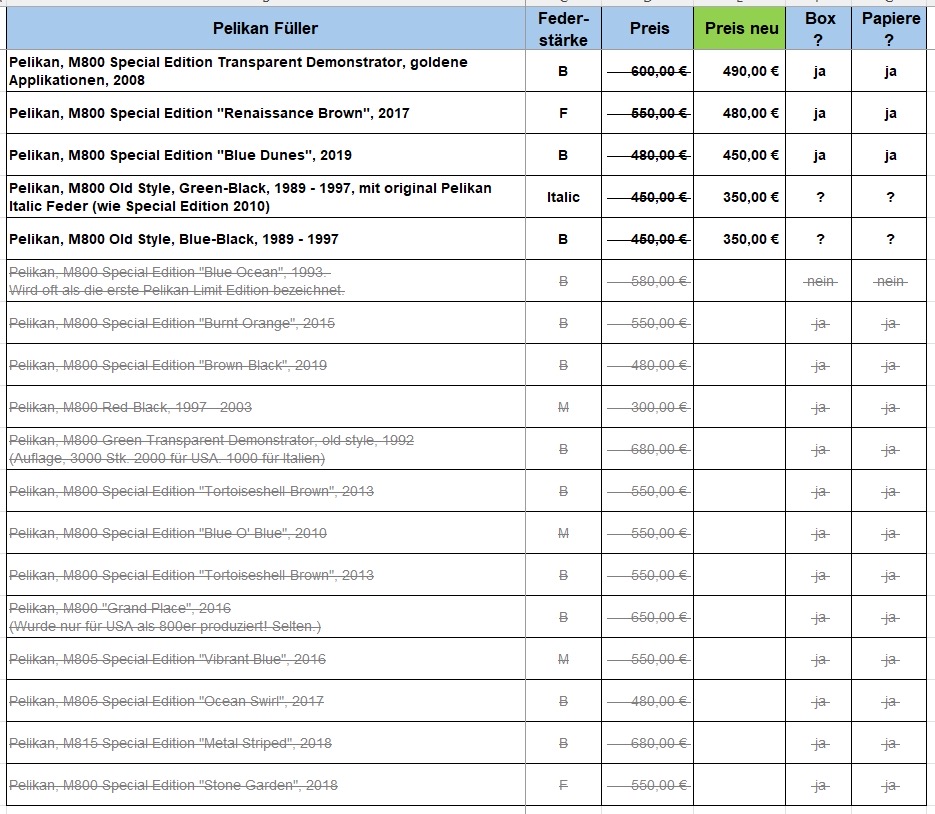The width and height of the screenshot is (935, 814).
Task: Select '550,00 €' in Vibrant Blue row
Action: coord(648,659)
